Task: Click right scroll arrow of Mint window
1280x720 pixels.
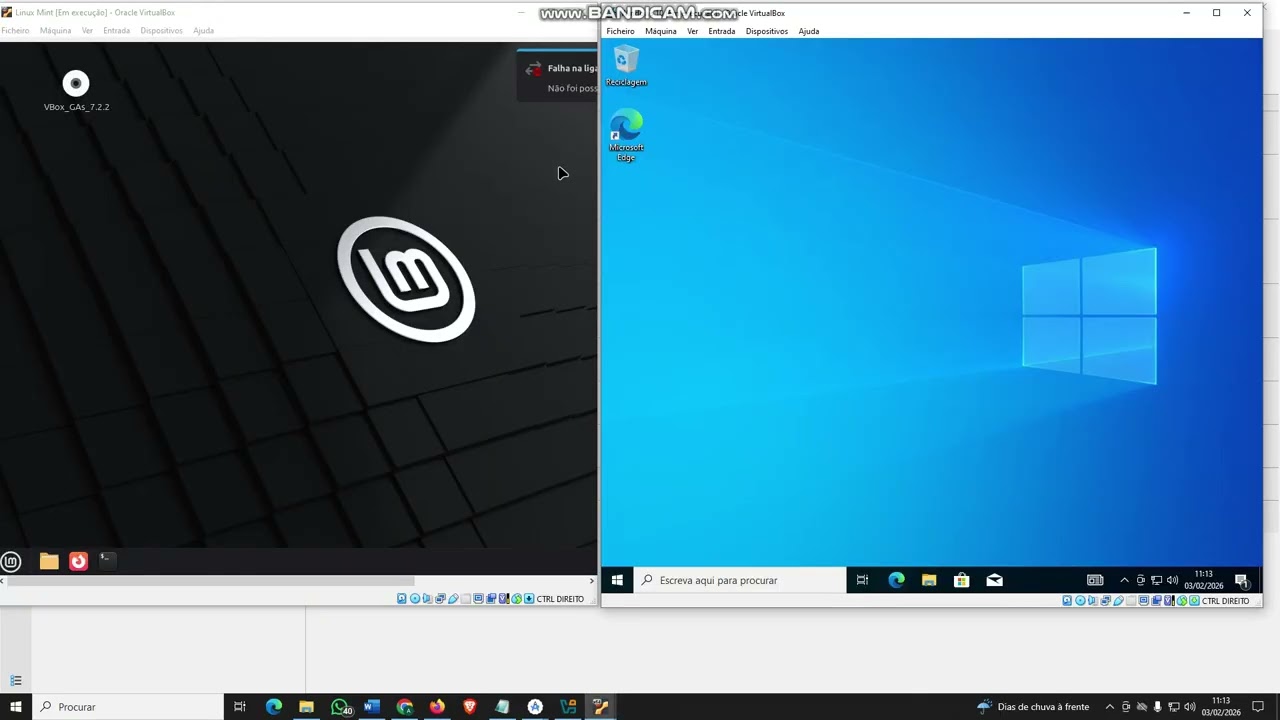Action: pos(591,580)
